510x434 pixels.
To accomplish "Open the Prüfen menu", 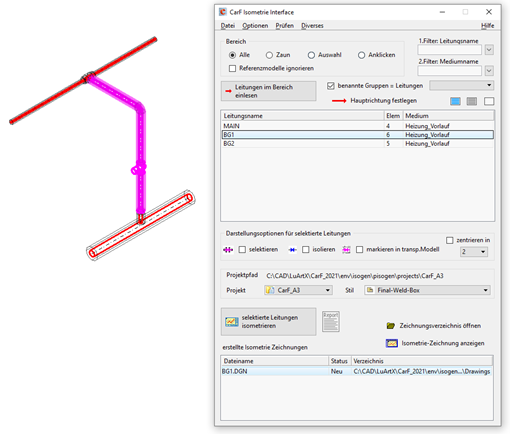I will [x=285, y=26].
